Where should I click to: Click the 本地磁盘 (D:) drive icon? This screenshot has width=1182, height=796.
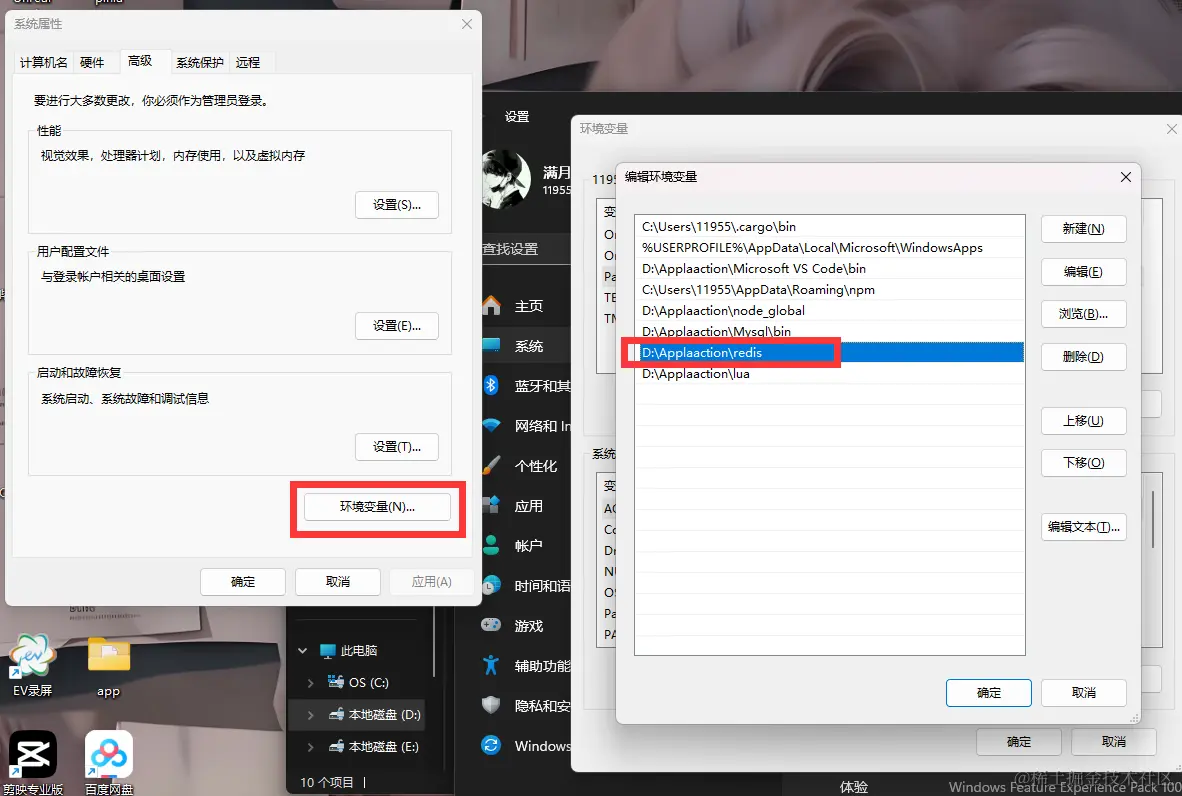pos(336,714)
